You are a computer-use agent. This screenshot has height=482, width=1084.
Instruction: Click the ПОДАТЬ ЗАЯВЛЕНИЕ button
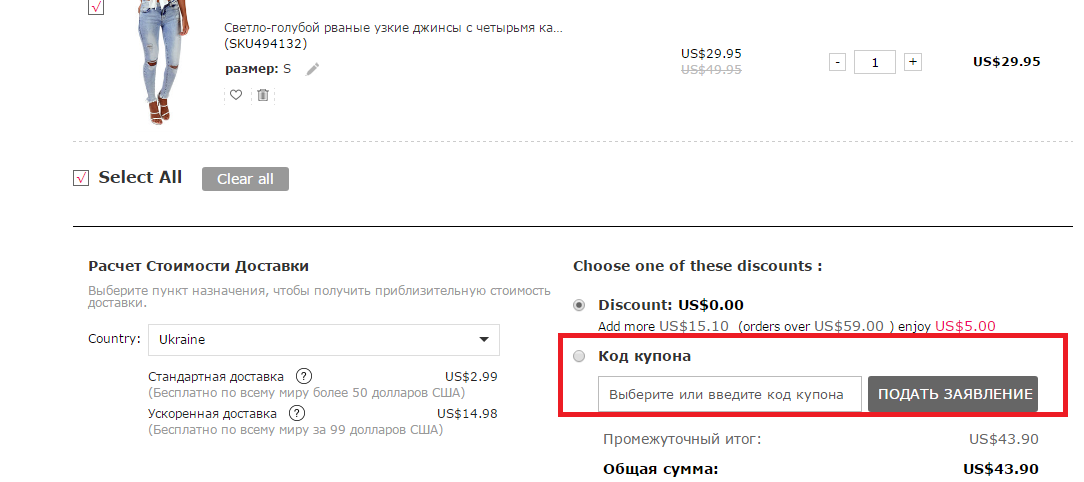(954, 394)
